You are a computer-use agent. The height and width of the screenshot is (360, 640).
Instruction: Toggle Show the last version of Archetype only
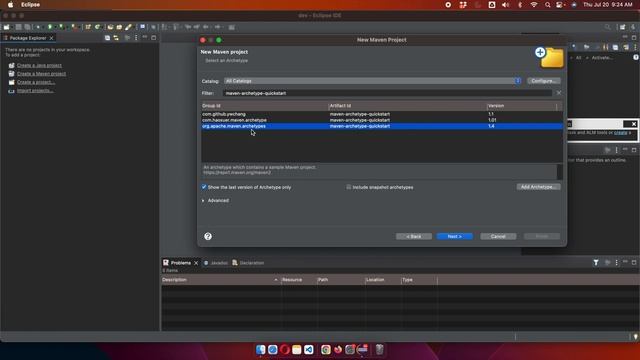point(204,187)
